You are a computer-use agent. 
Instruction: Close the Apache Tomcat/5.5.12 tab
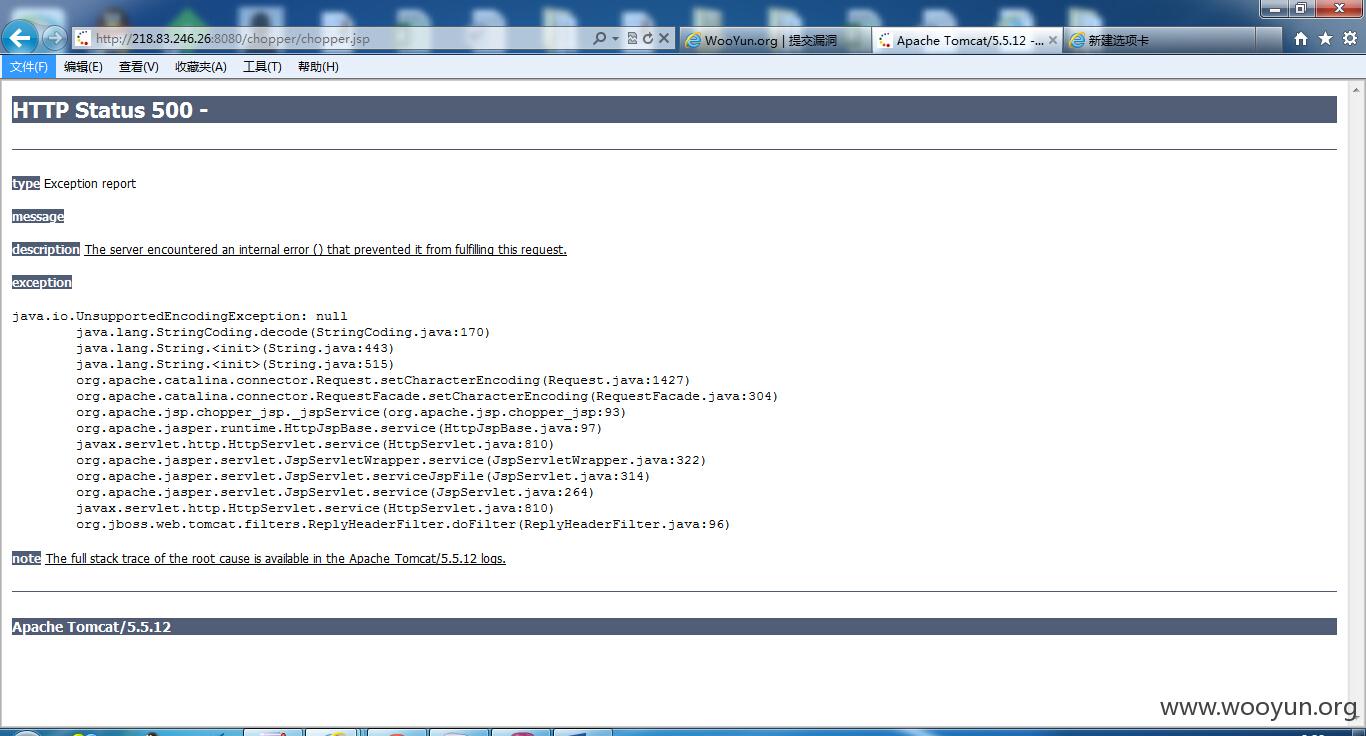[x=1052, y=40]
